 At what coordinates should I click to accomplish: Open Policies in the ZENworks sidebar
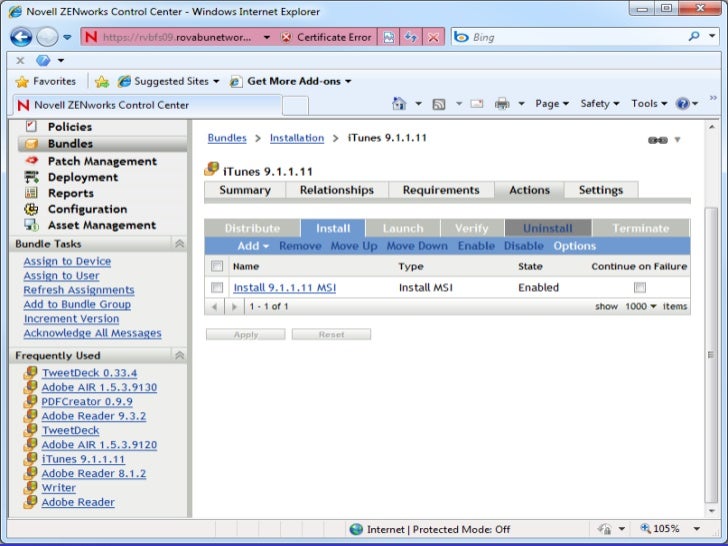(x=70, y=127)
